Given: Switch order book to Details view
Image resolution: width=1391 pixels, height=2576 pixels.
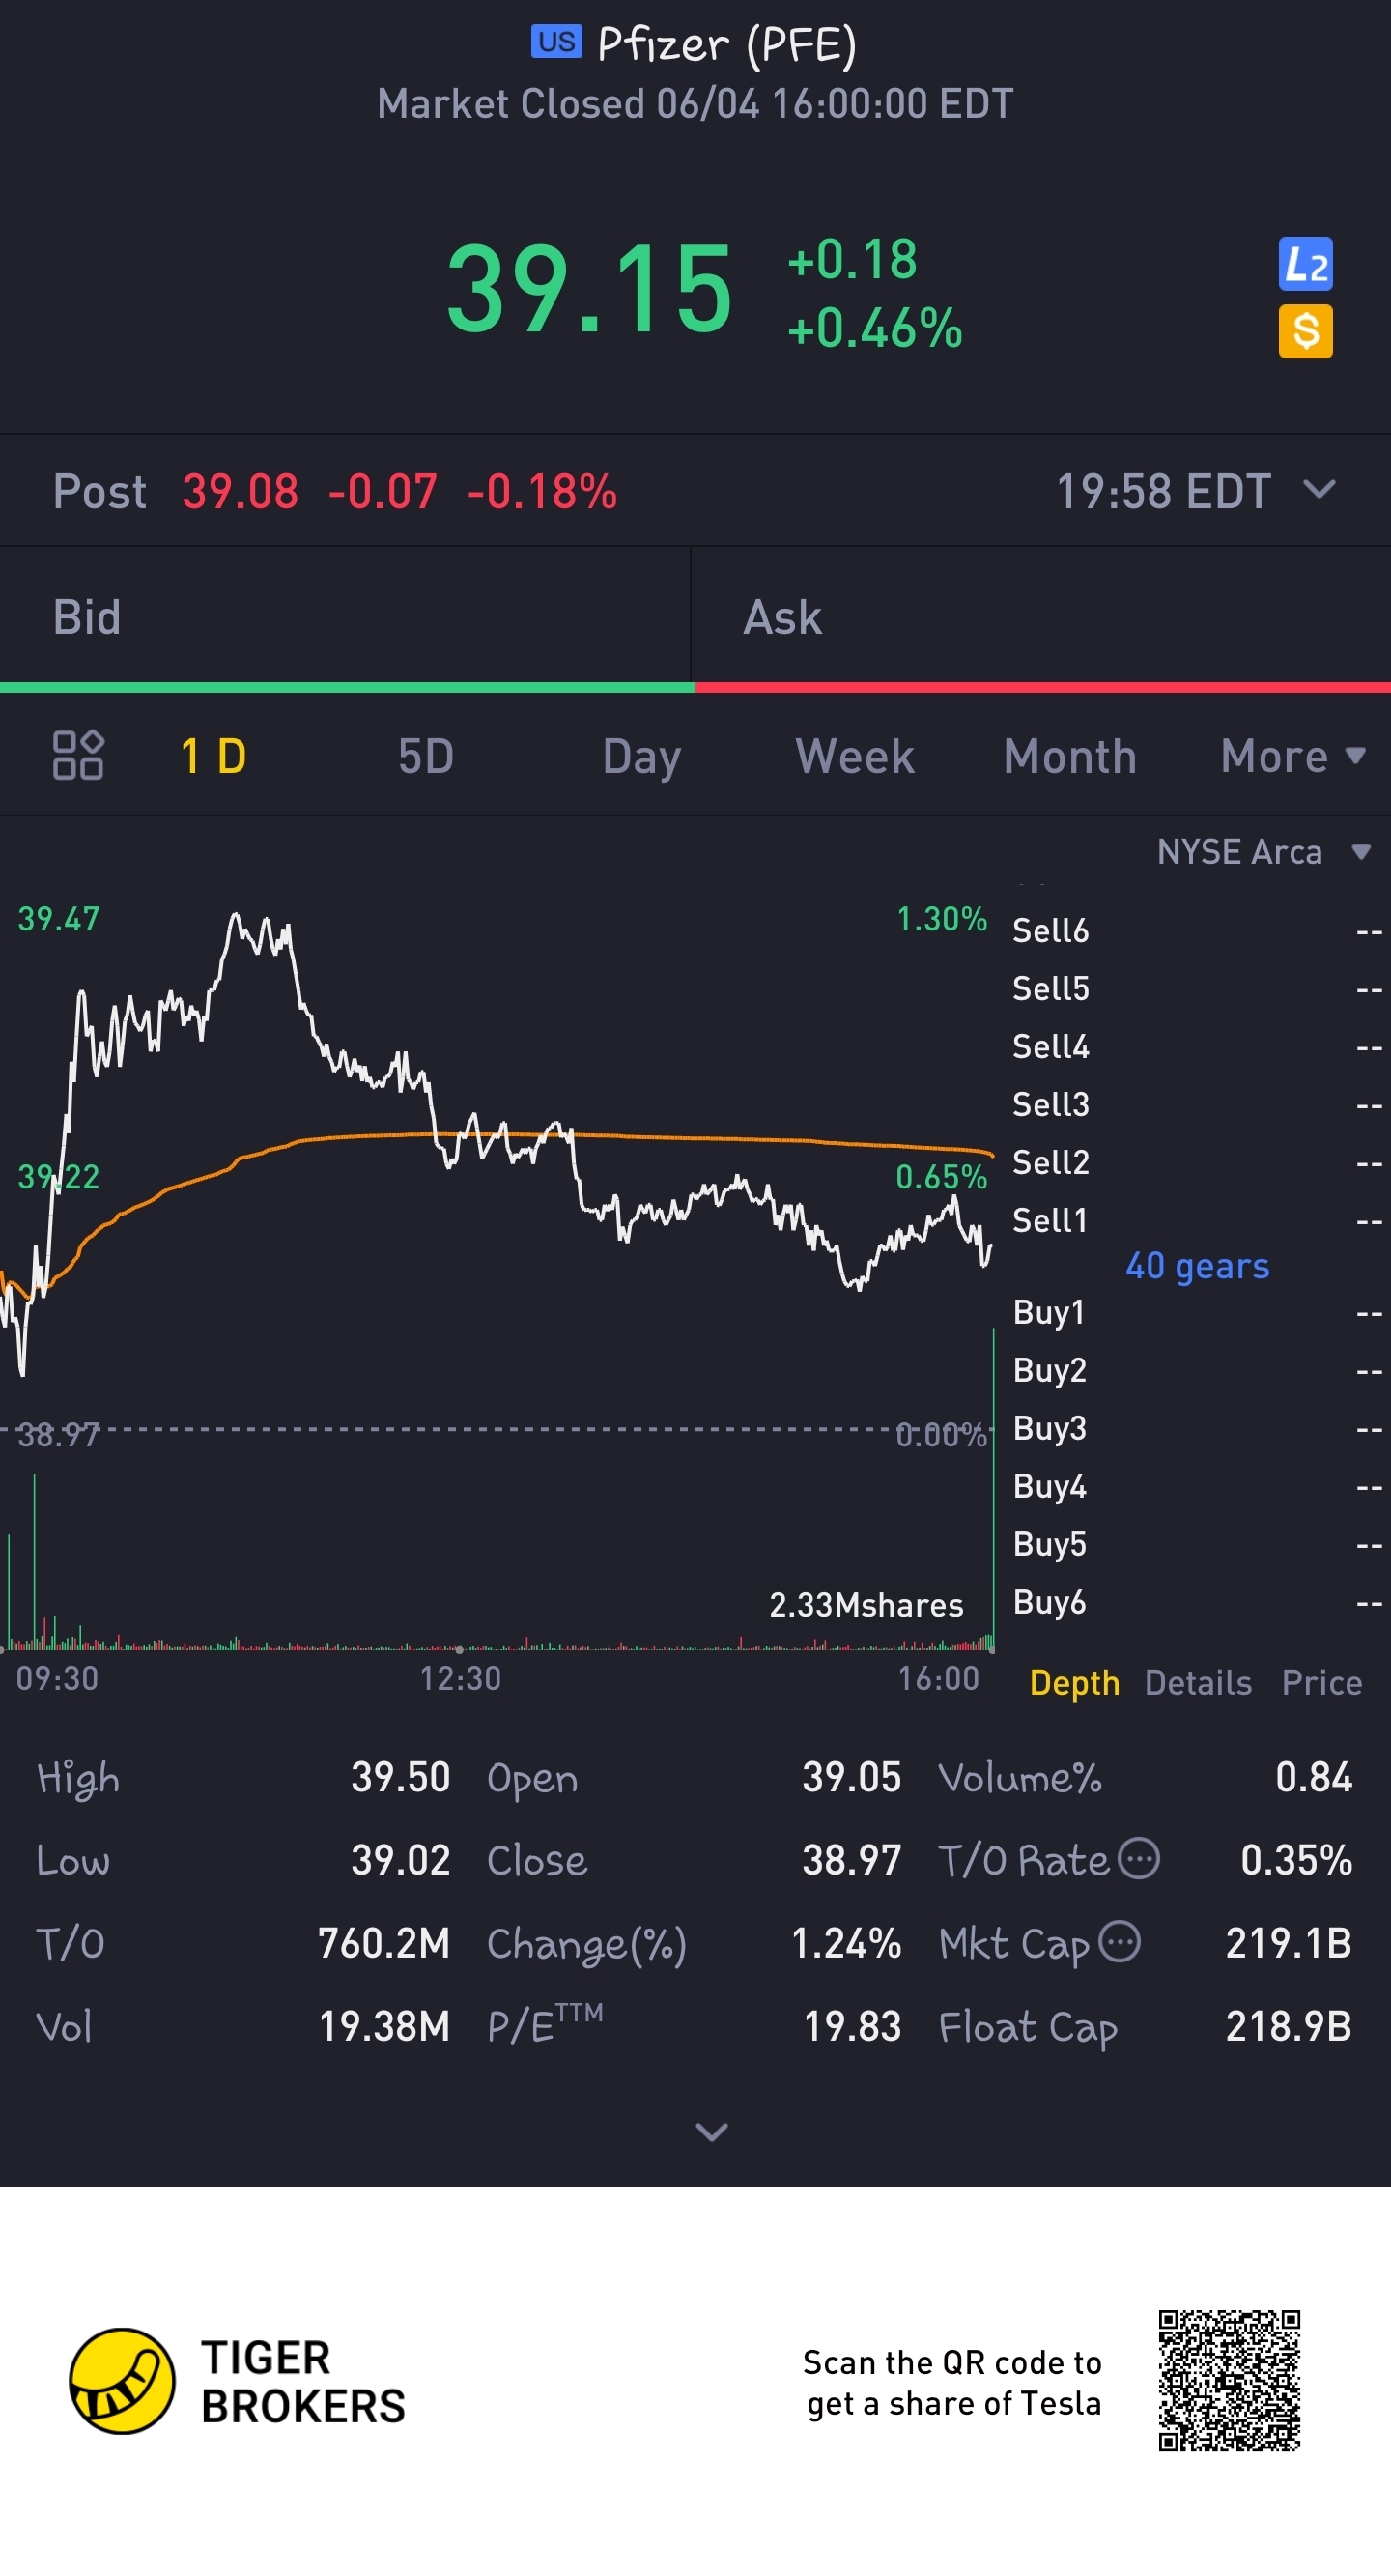Looking at the screenshot, I should [1197, 1683].
